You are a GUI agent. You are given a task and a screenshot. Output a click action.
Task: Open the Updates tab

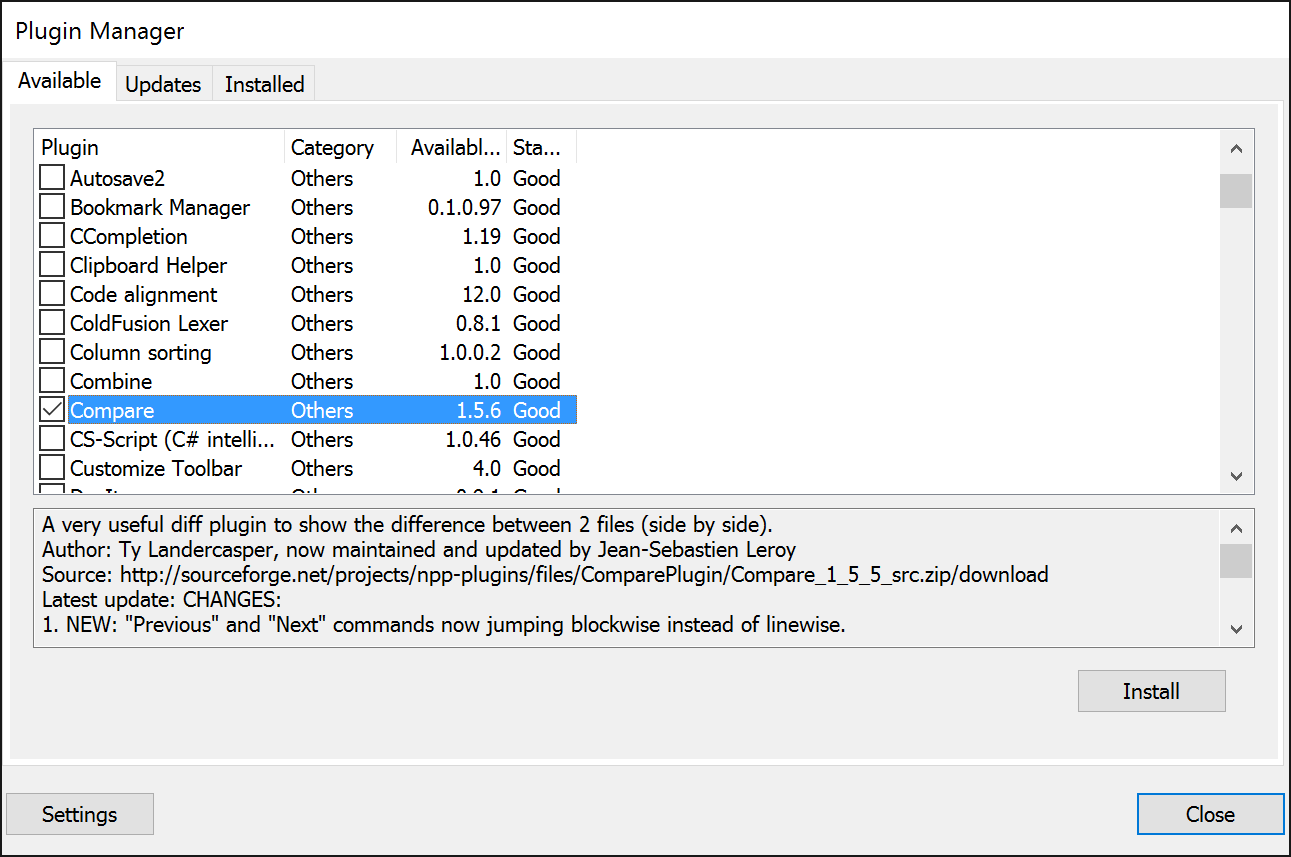(163, 84)
